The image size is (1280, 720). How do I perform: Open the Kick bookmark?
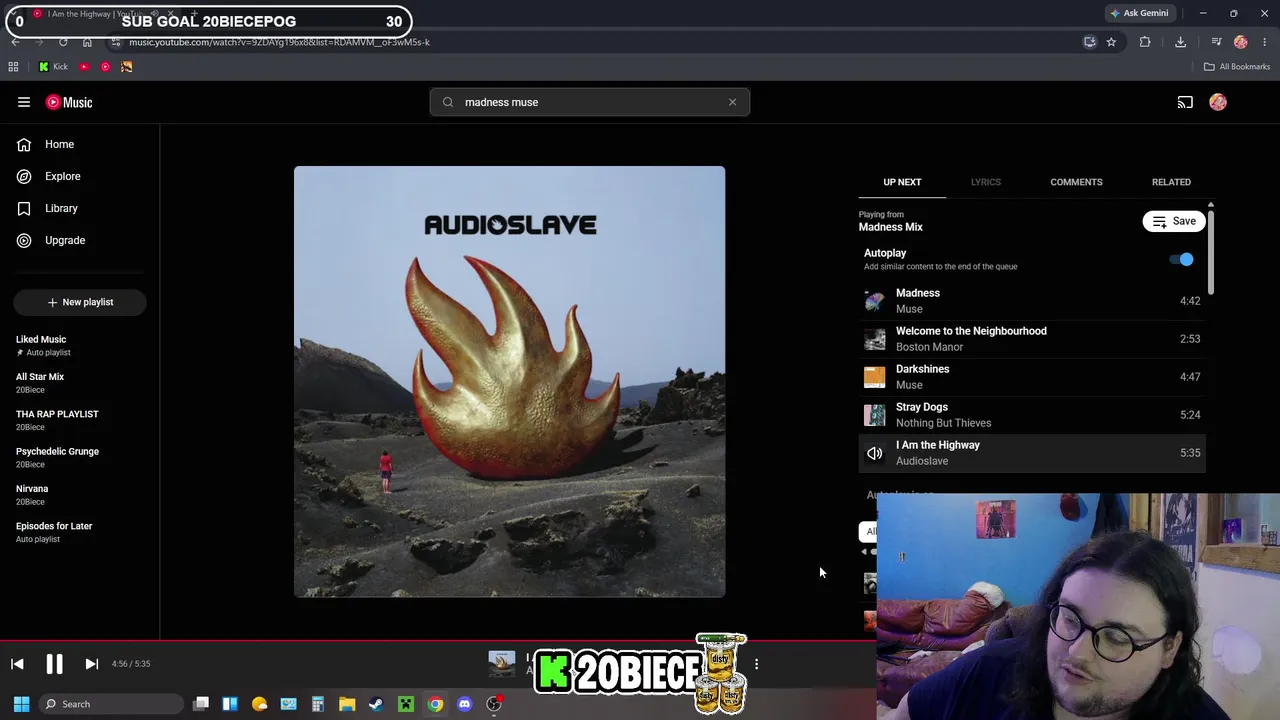53,67
